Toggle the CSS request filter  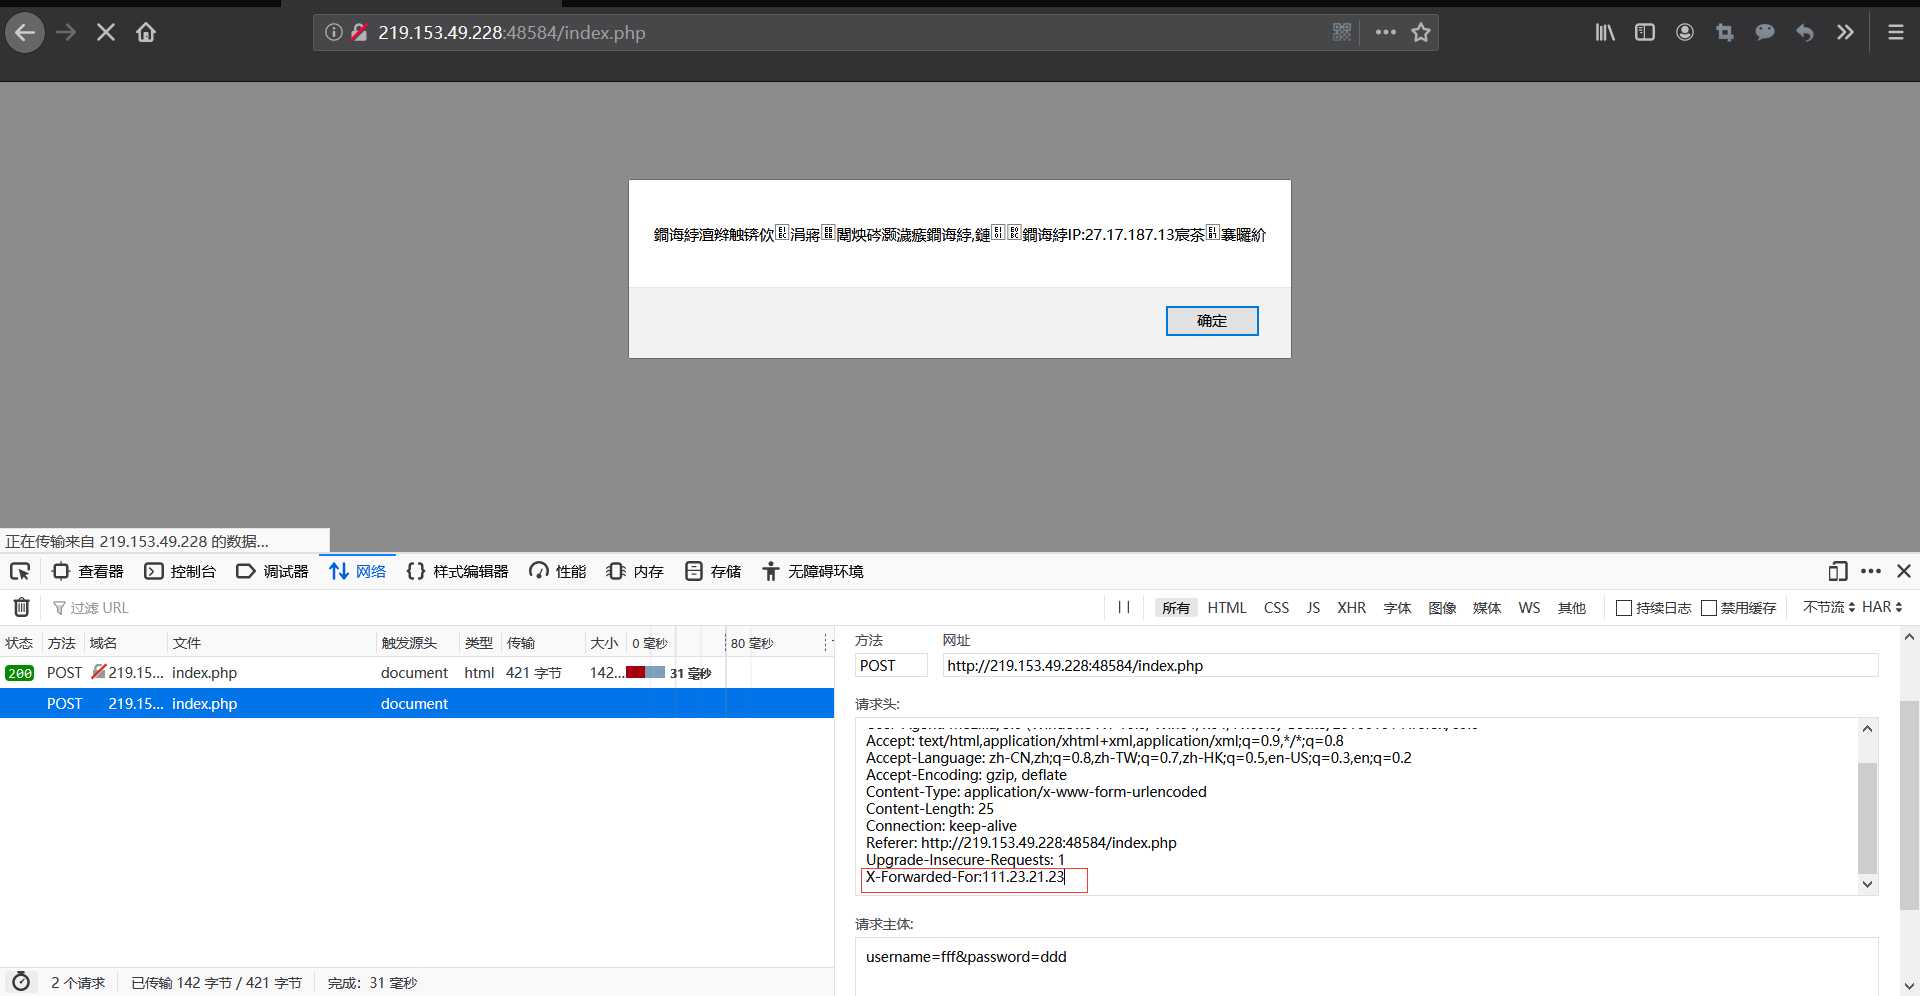1276,607
